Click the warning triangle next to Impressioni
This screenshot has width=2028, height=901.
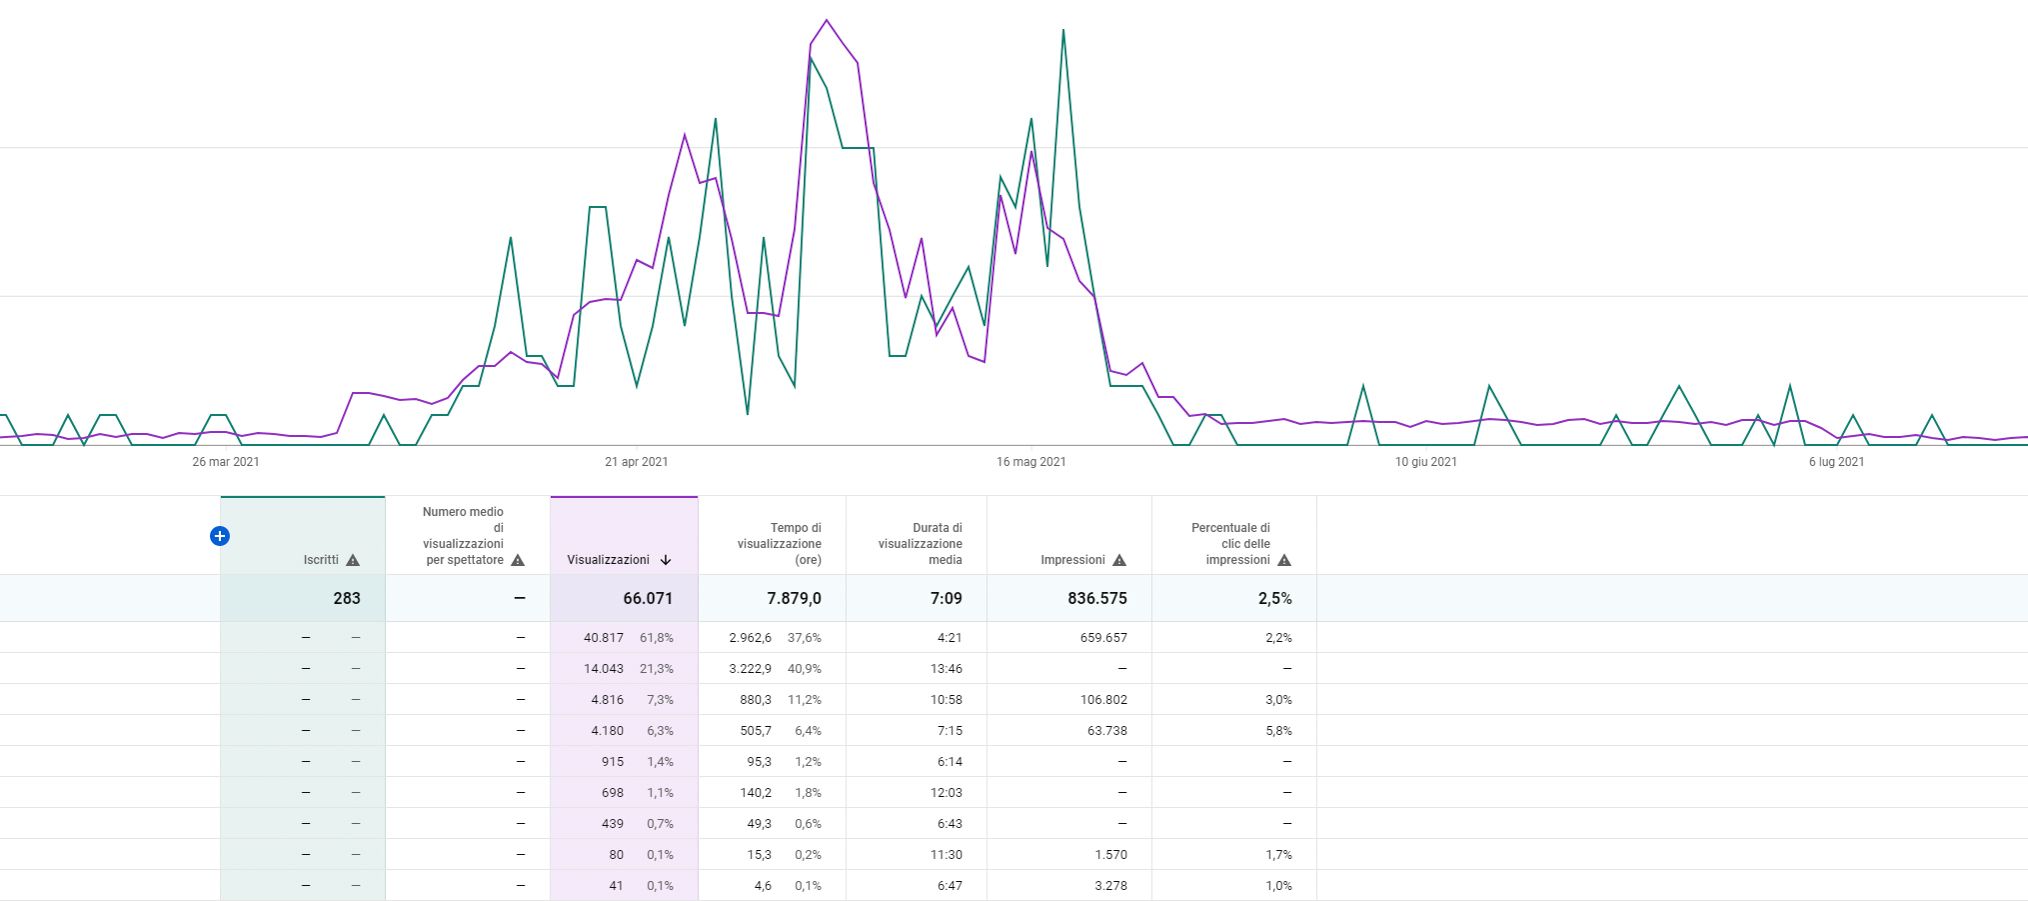coord(1120,560)
